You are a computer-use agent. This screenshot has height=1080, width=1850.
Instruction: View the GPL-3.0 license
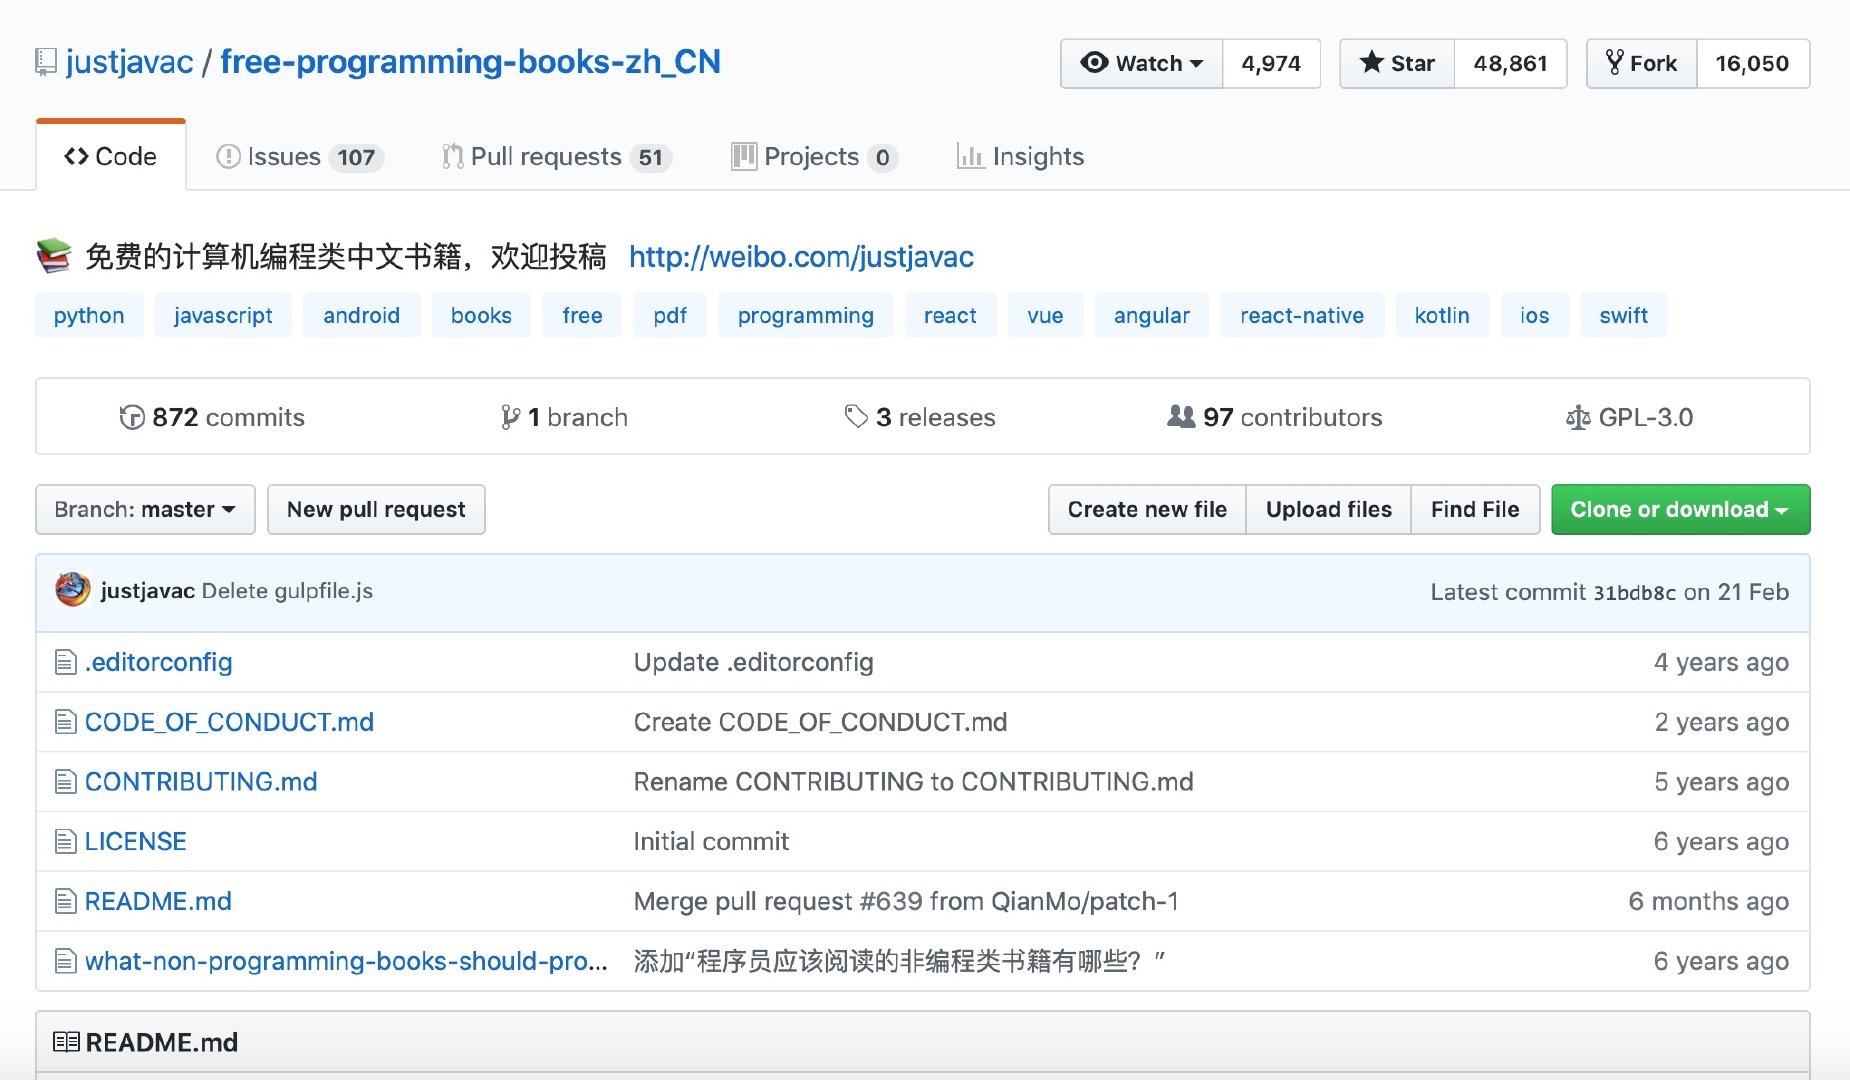point(1629,417)
